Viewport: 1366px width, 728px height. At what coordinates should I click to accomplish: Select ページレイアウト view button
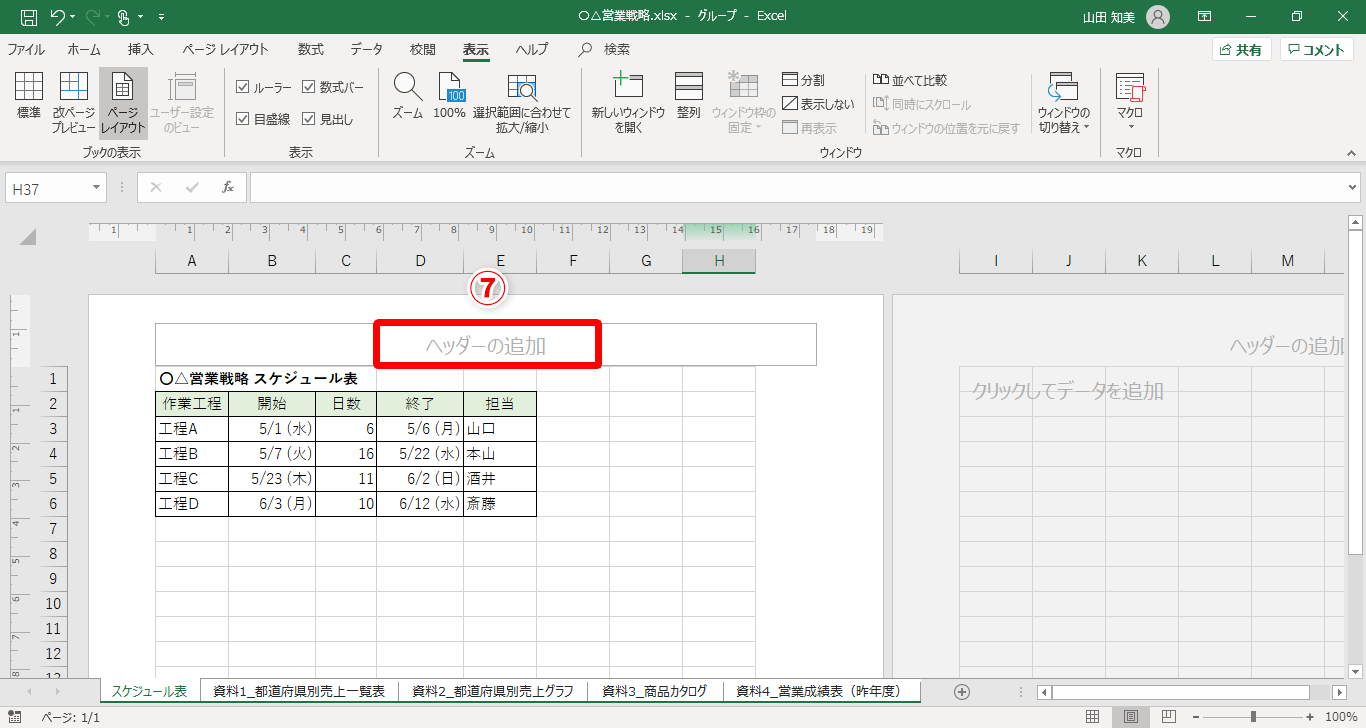(x=123, y=102)
